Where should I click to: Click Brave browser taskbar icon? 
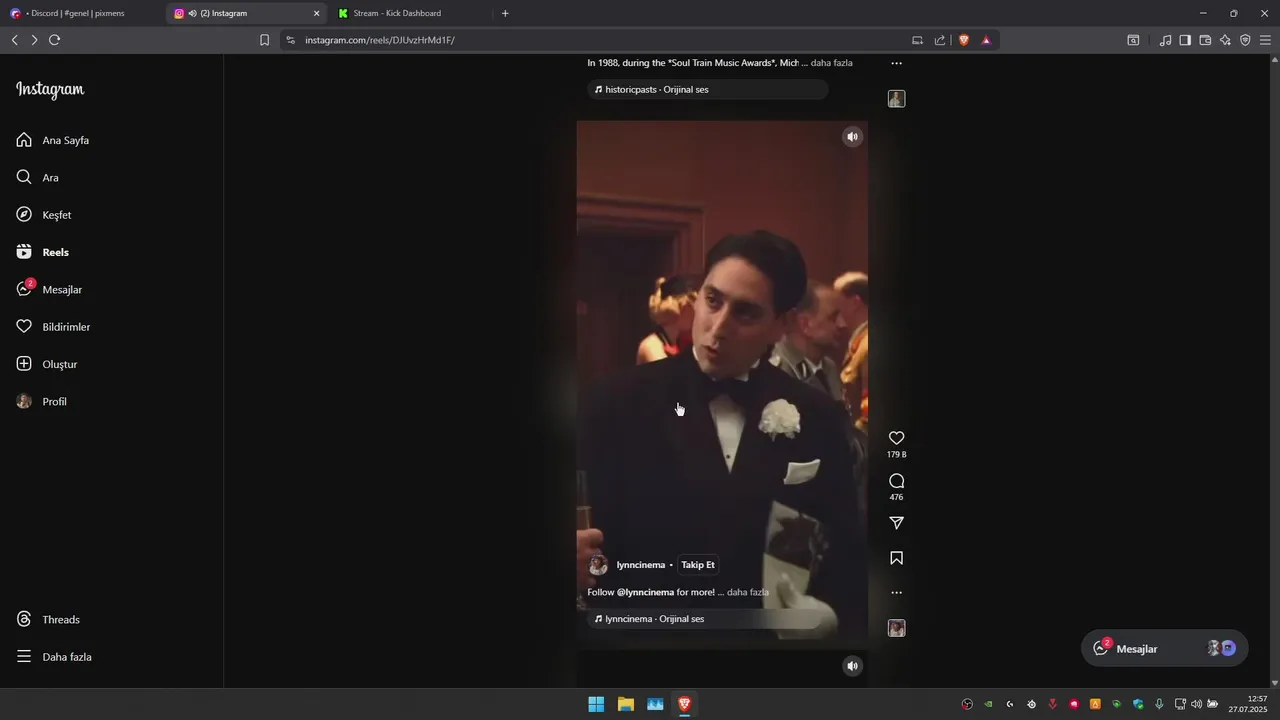coord(685,704)
